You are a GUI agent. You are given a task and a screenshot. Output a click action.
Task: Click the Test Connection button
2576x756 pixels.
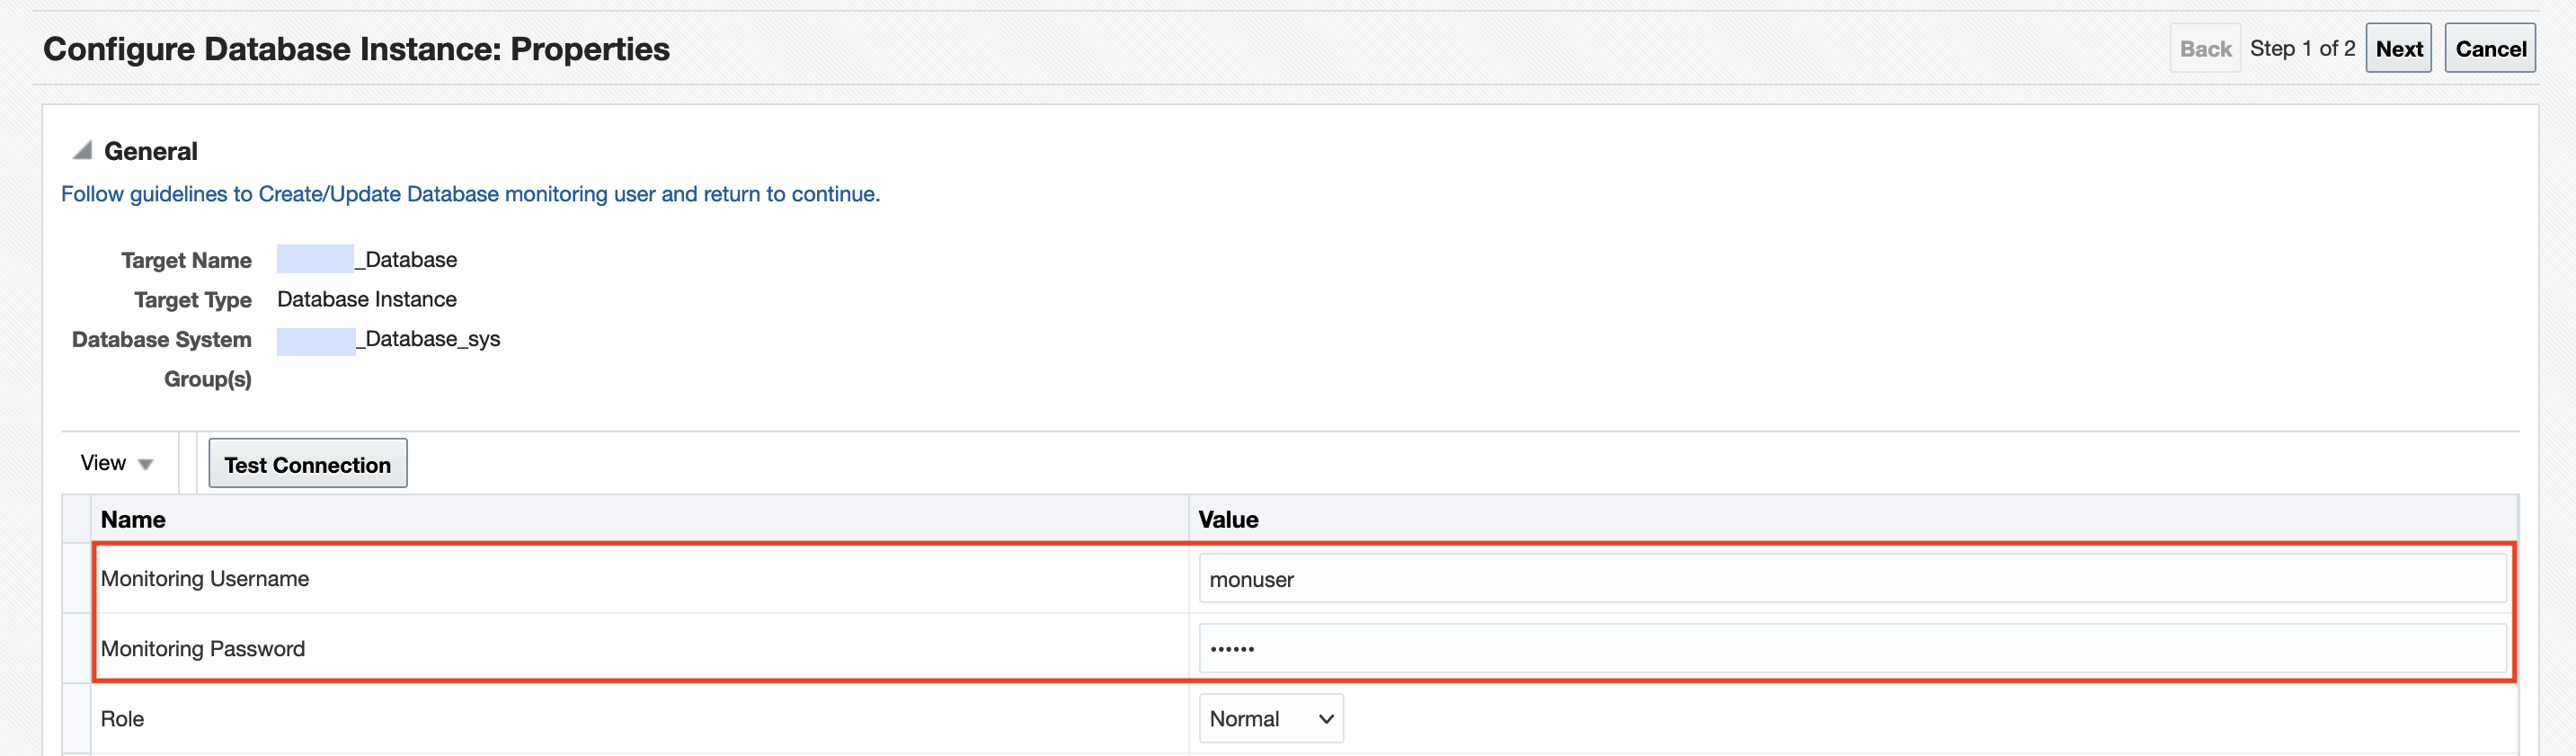tap(307, 464)
